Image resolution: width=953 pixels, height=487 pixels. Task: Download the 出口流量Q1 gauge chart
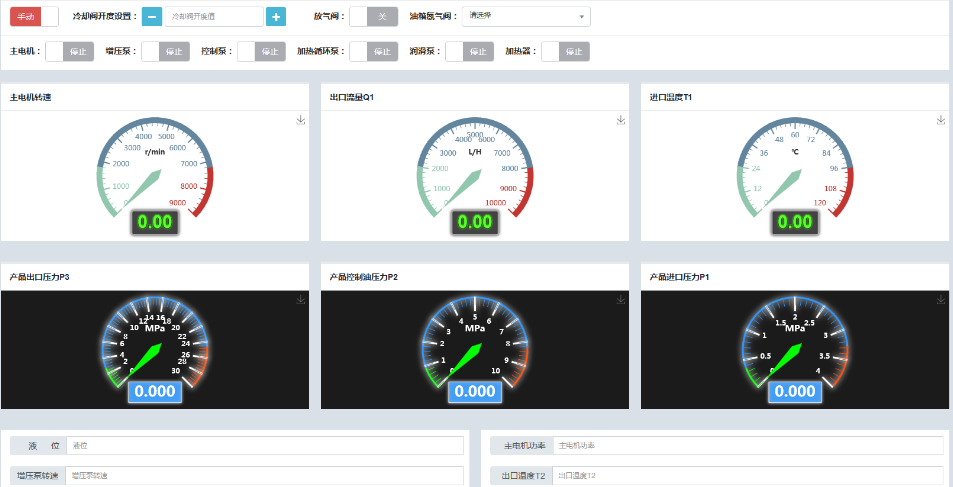click(x=620, y=120)
